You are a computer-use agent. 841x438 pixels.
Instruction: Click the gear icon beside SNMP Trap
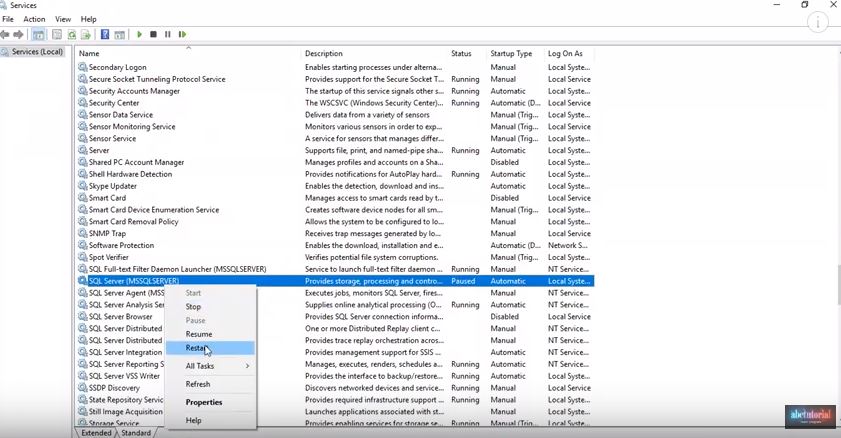click(83, 233)
